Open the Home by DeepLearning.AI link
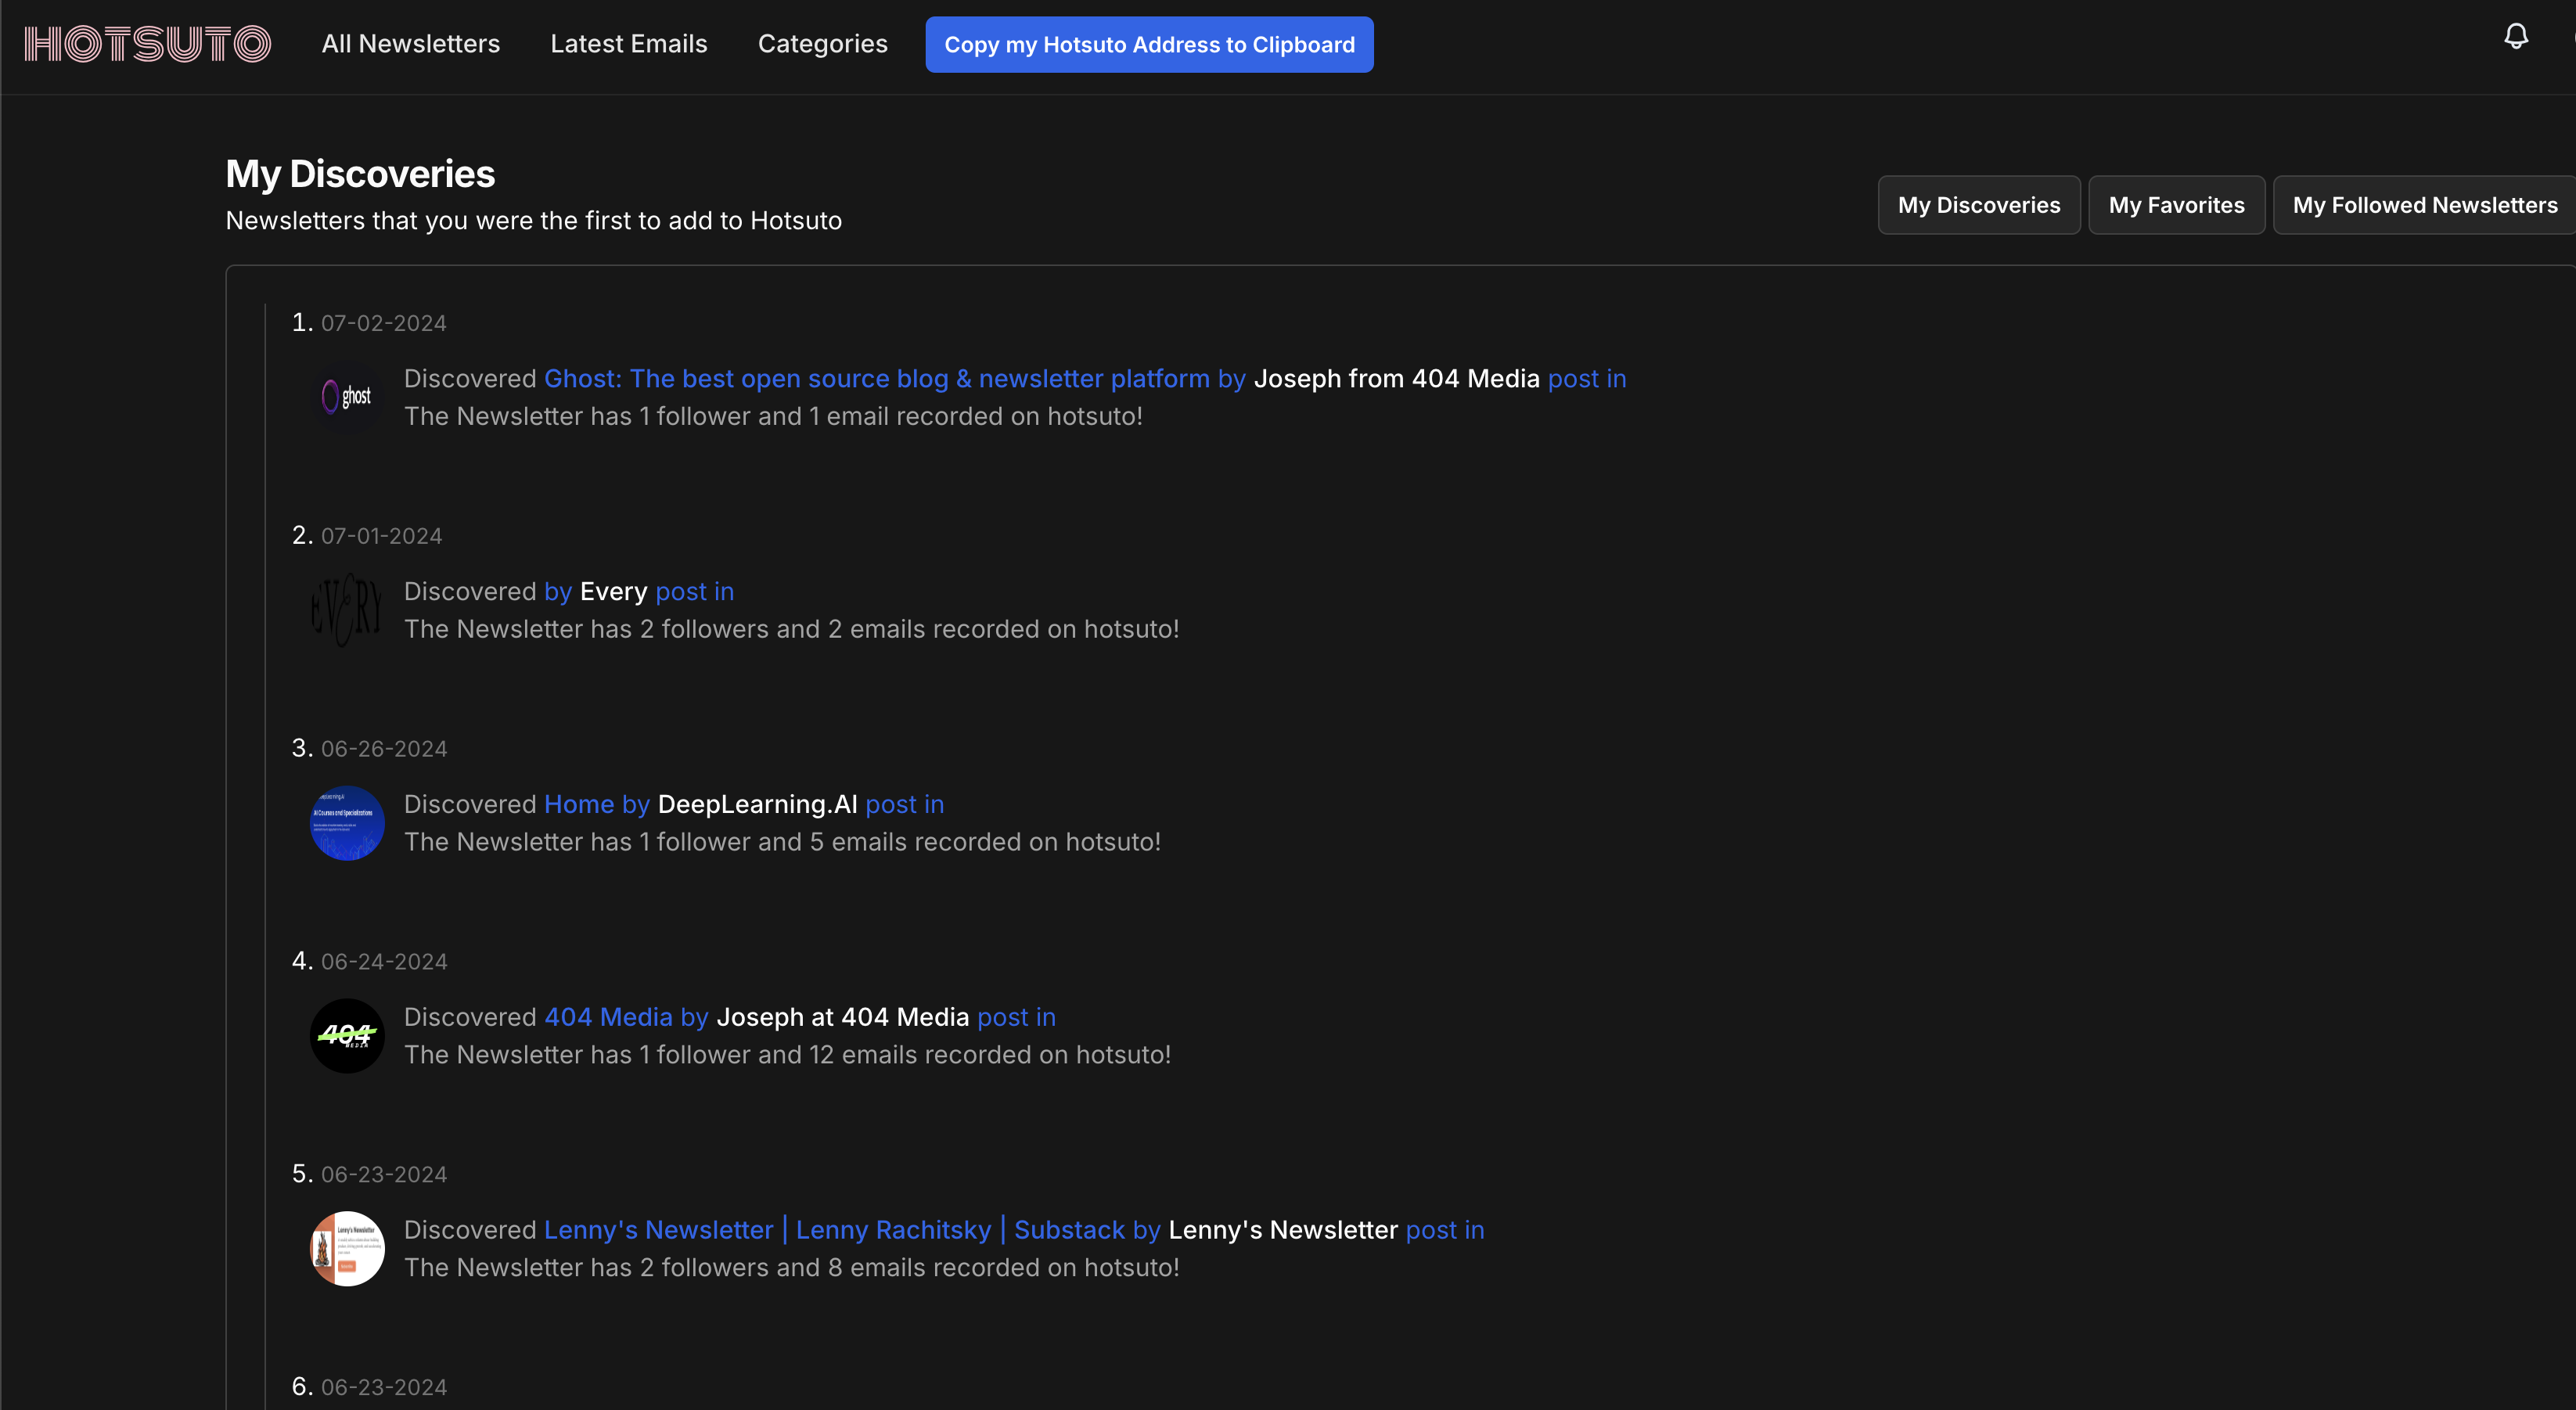The image size is (2576, 1410). tap(597, 805)
